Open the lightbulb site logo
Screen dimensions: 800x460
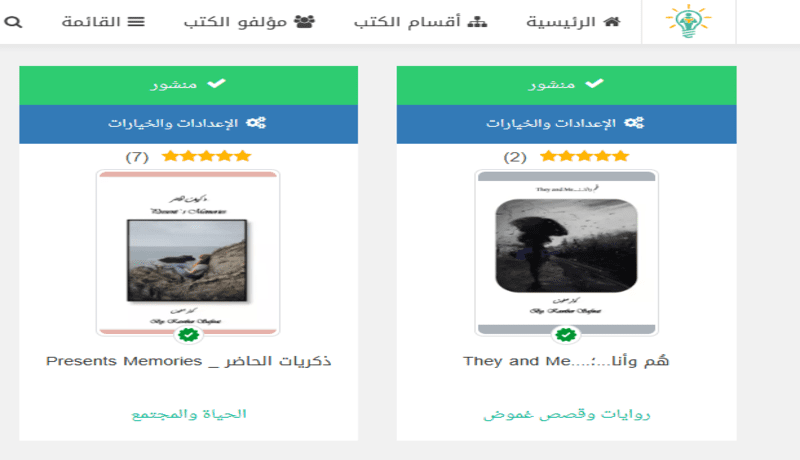tap(688, 21)
